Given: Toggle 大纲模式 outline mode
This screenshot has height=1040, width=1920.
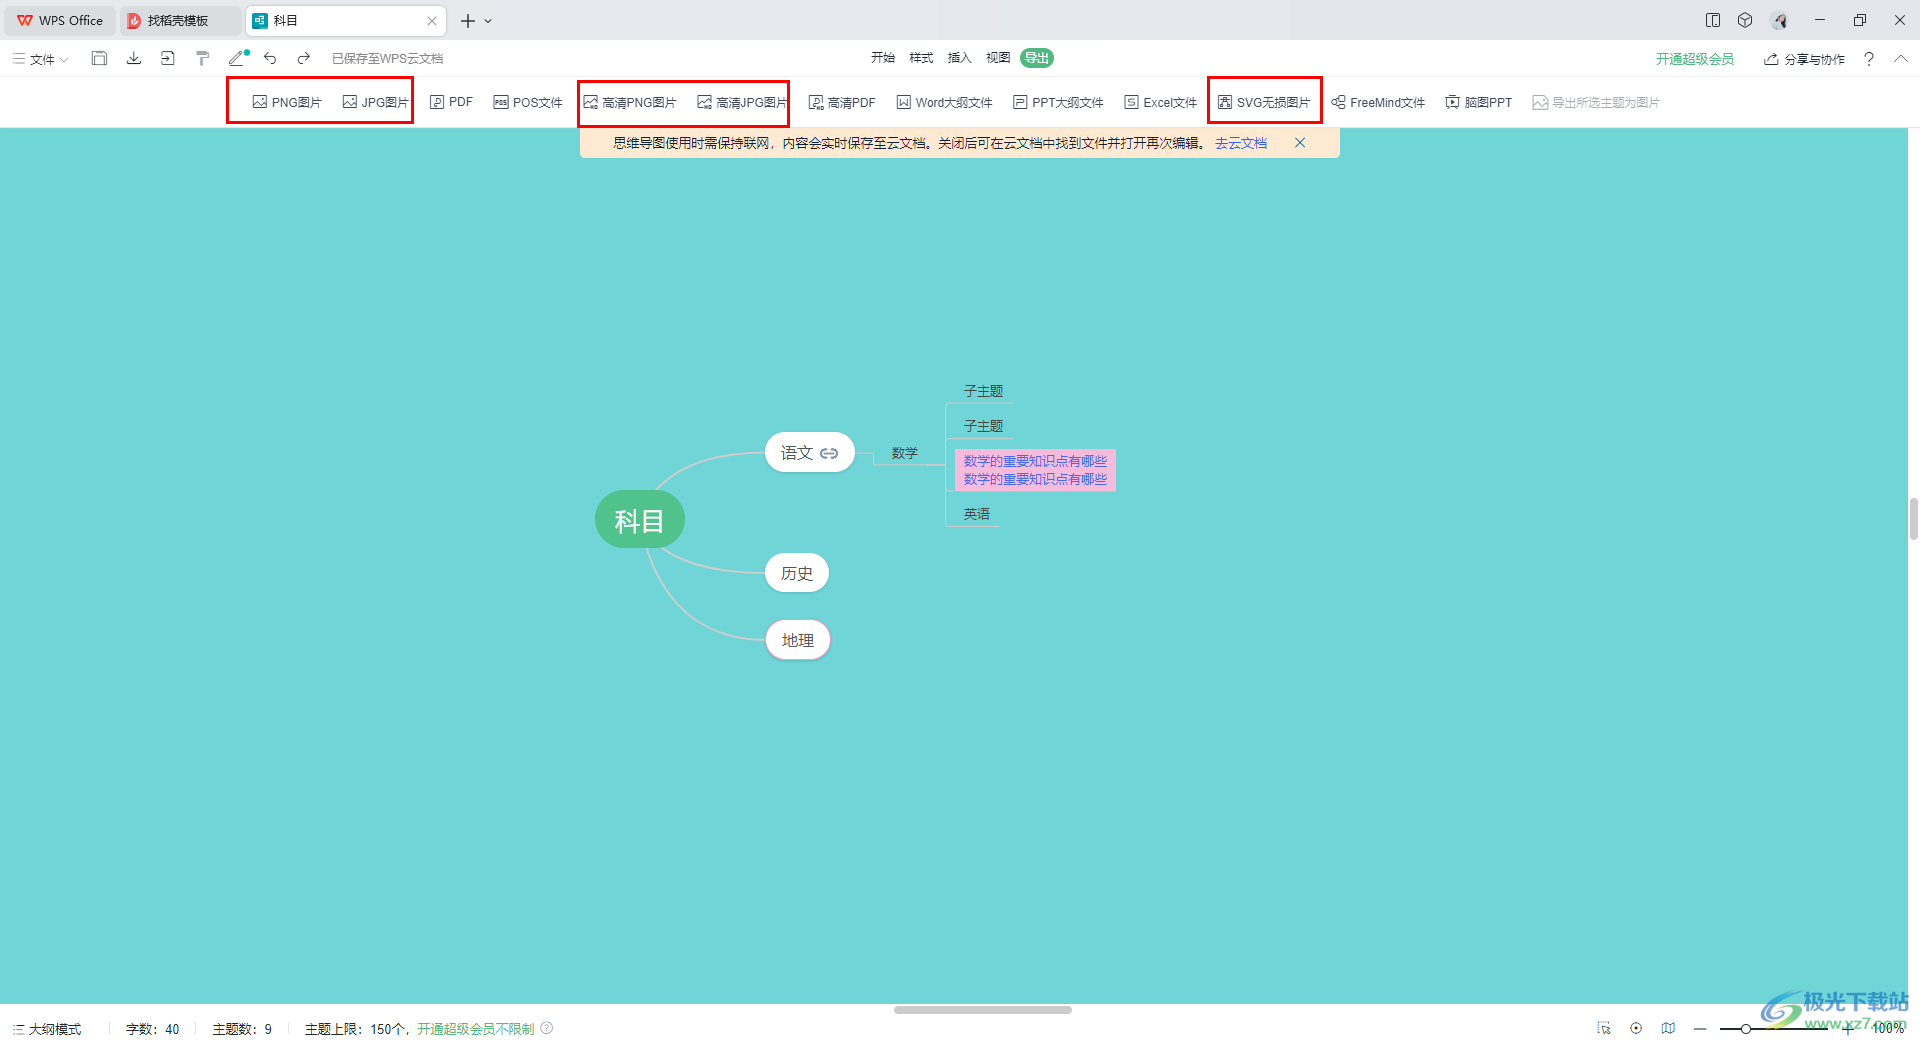Looking at the screenshot, I should click(47, 1029).
